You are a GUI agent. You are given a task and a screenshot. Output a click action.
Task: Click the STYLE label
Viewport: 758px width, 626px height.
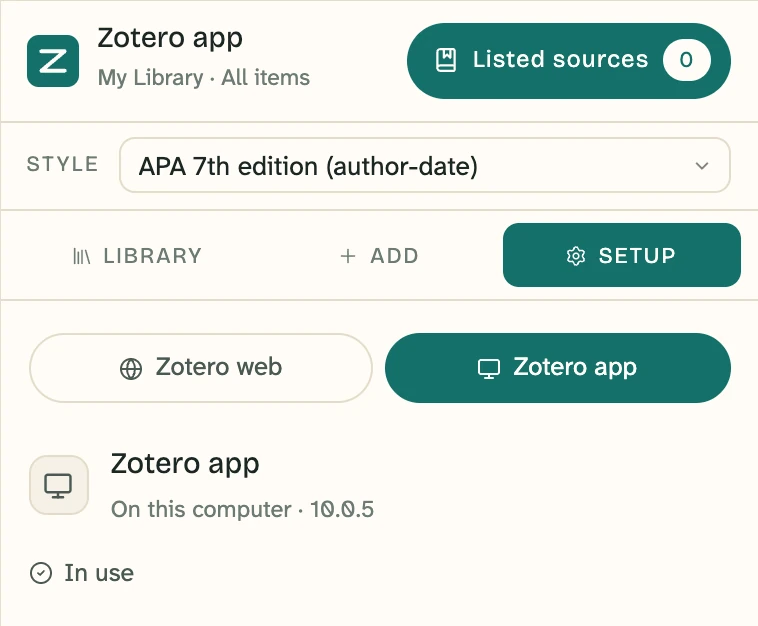[63, 164]
